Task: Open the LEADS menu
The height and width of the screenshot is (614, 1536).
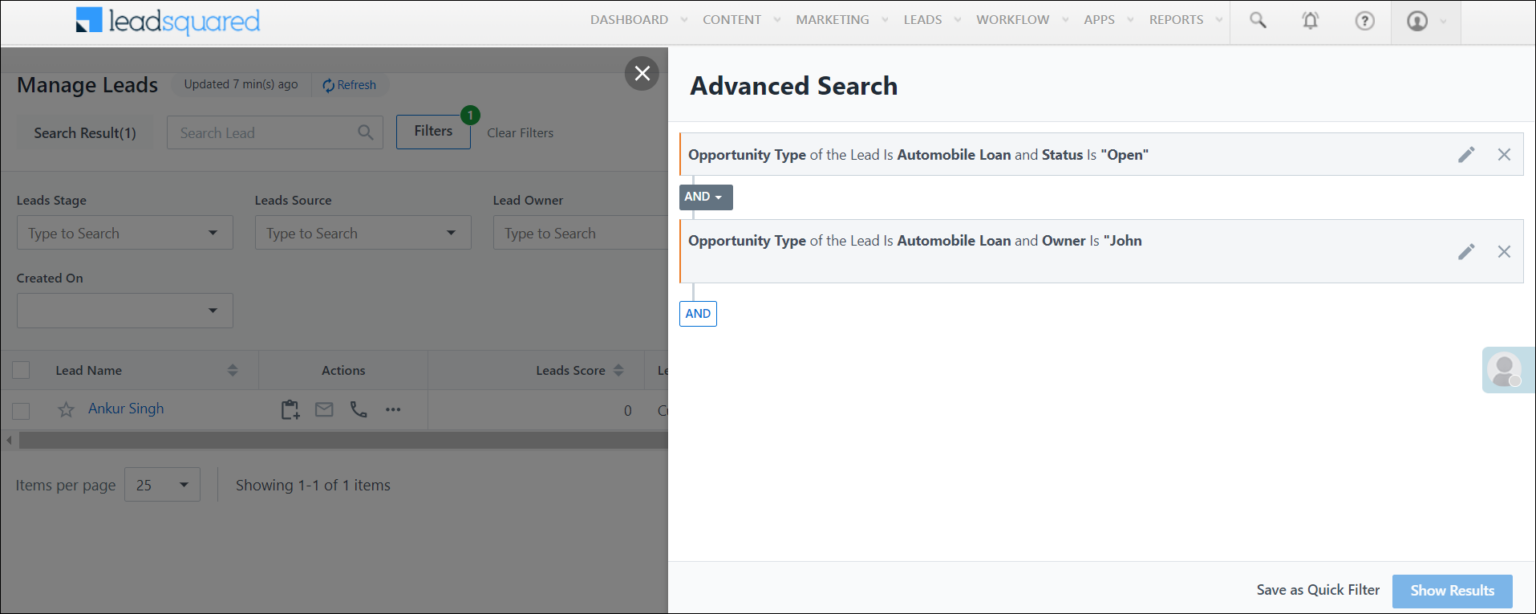Action: (924, 19)
